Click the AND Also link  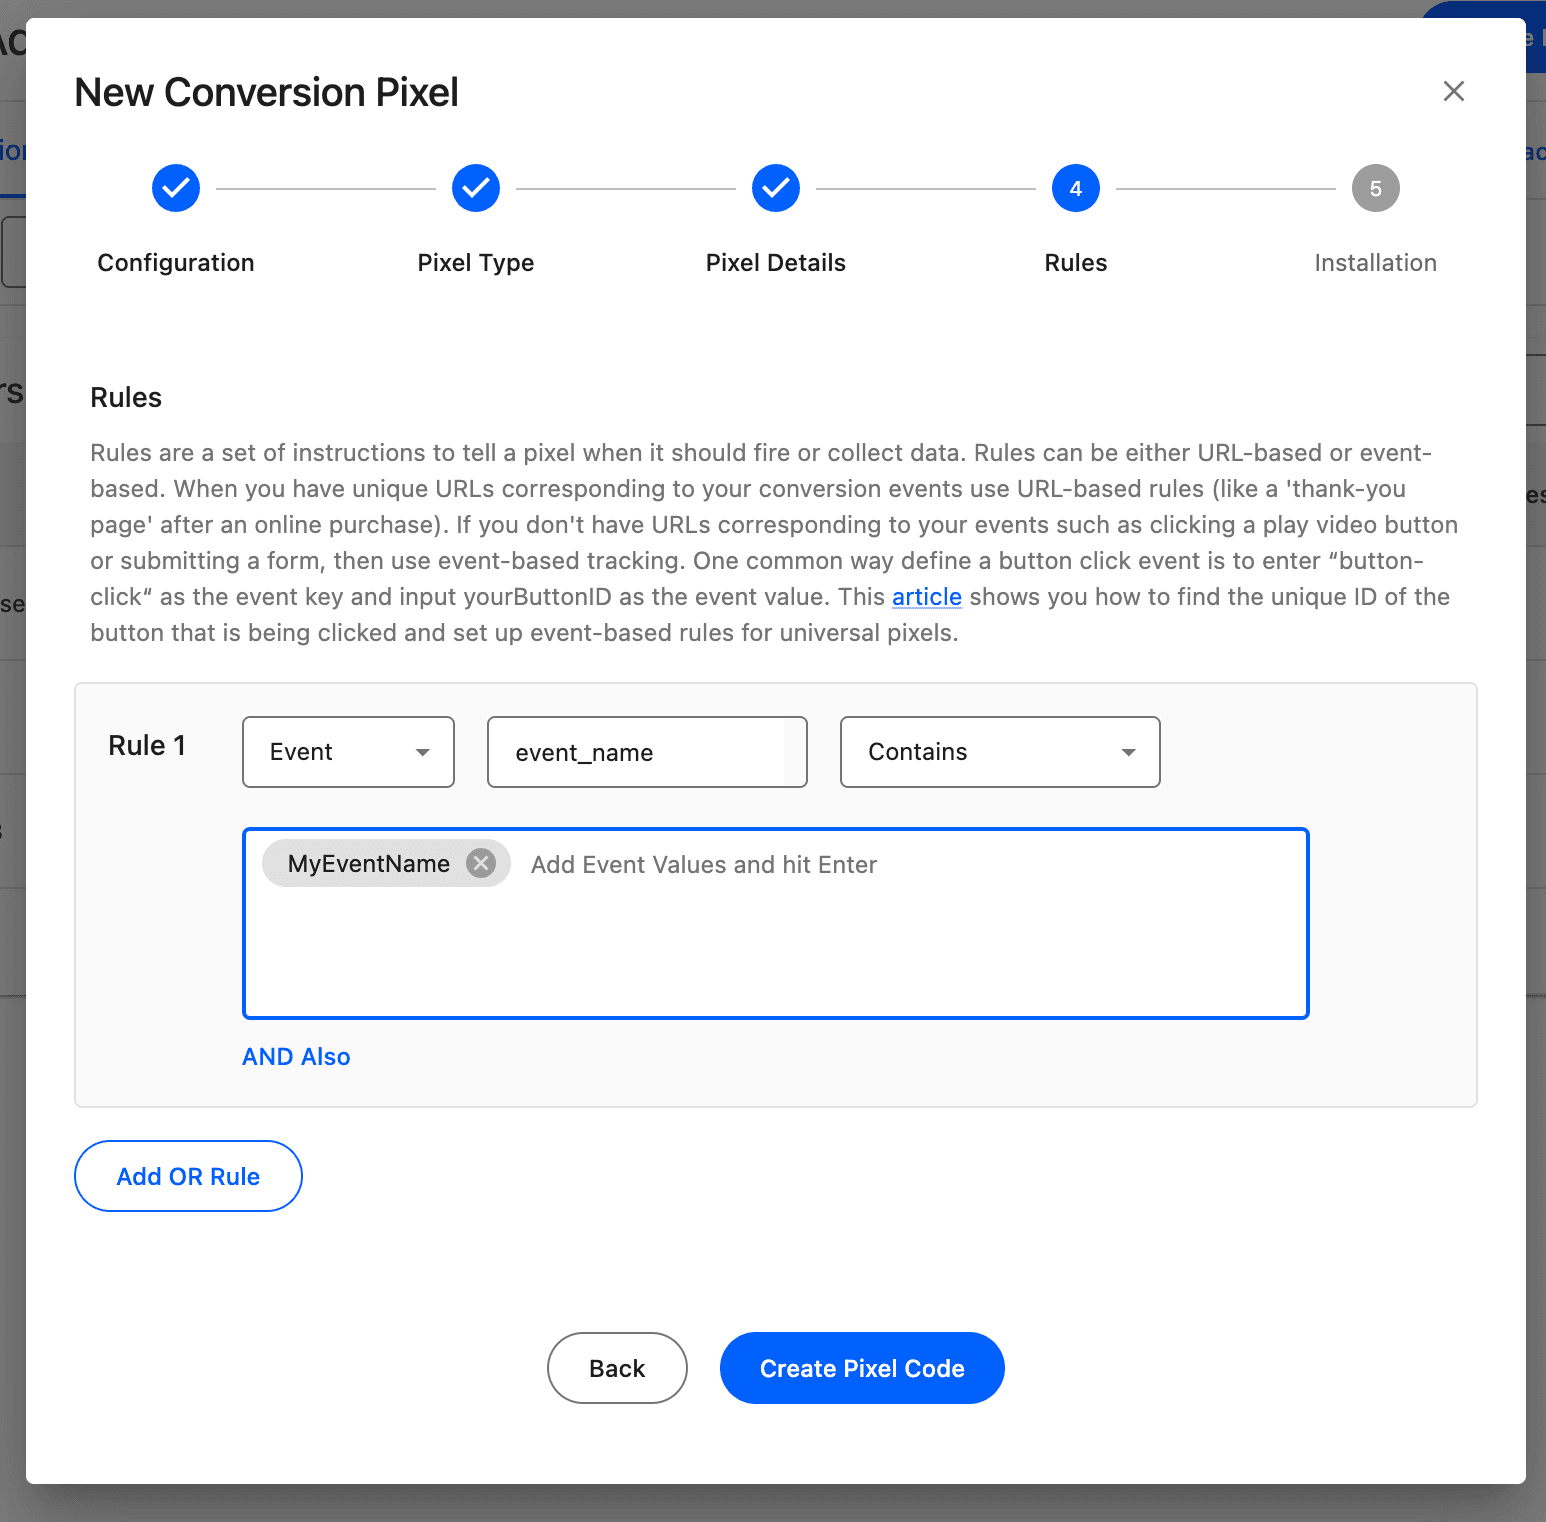point(296,1057)
